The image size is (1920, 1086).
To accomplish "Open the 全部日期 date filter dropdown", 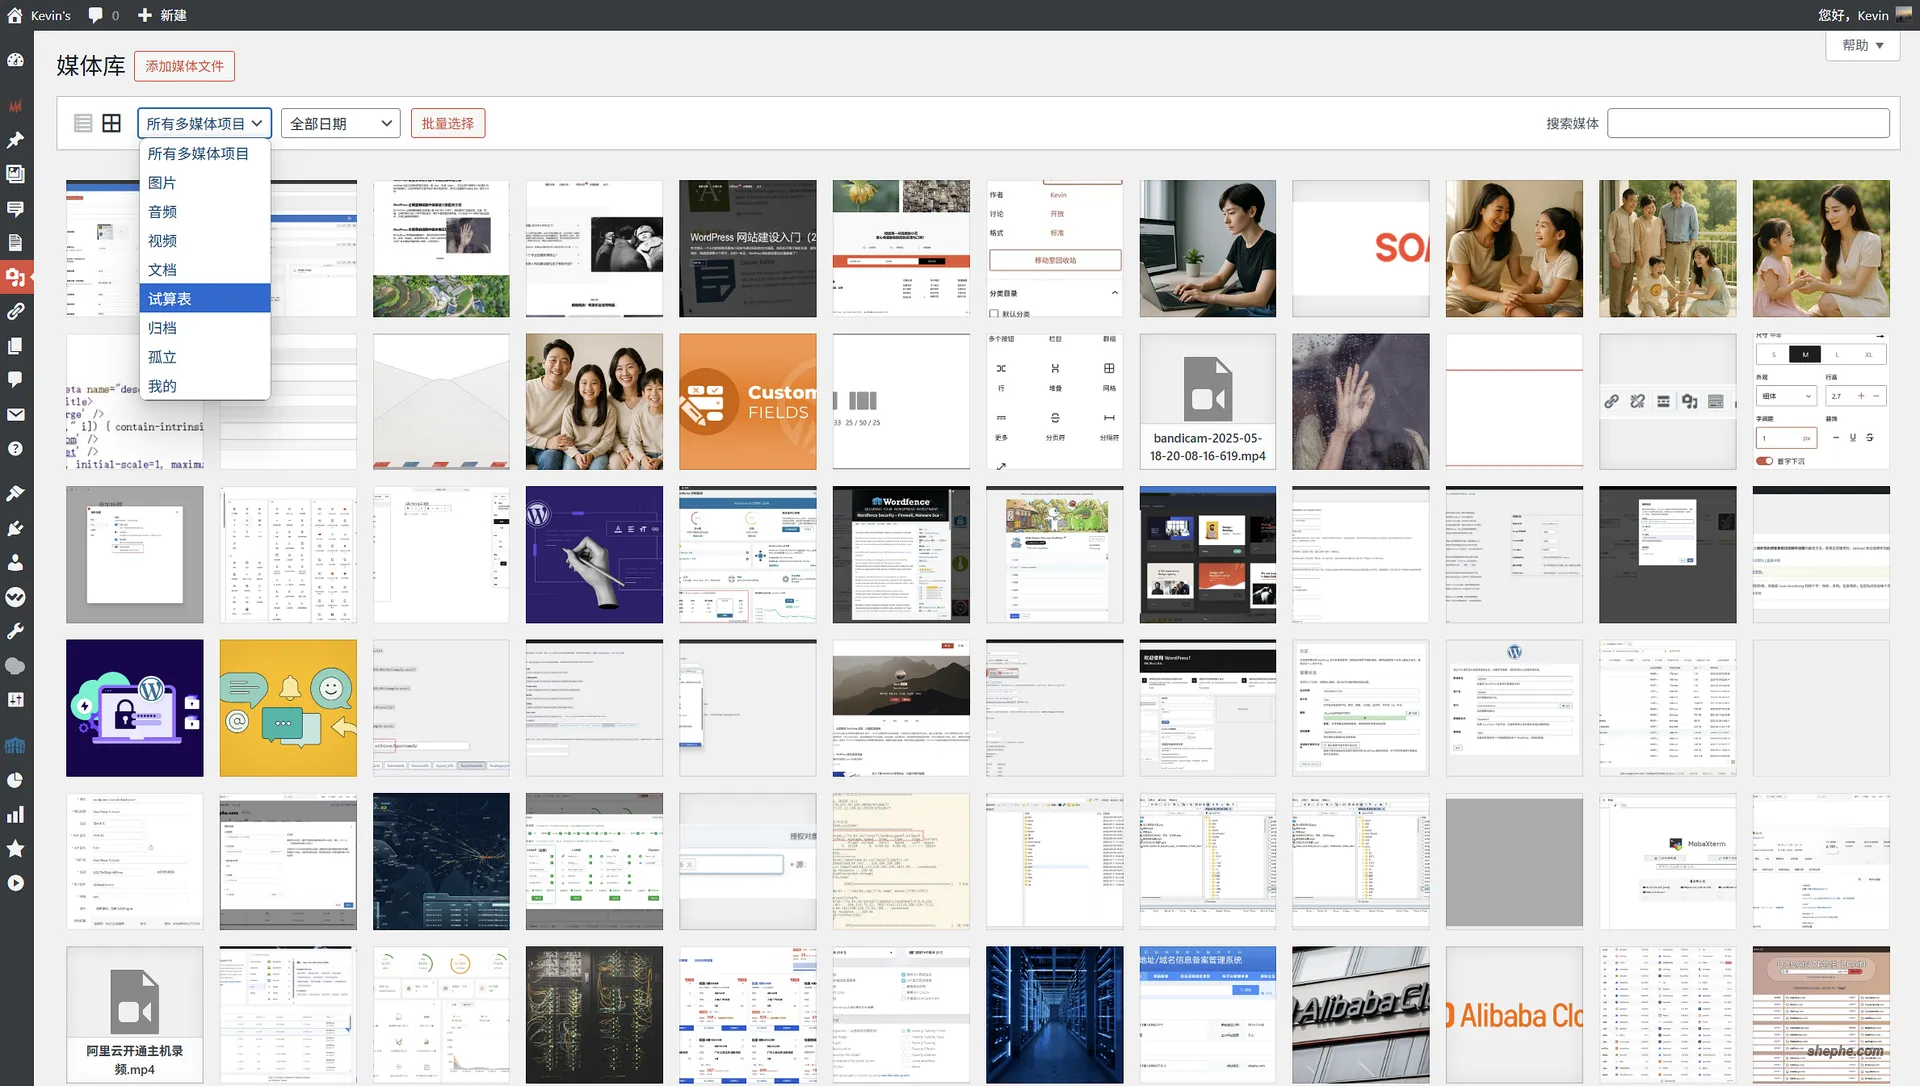I will point(340,123).
